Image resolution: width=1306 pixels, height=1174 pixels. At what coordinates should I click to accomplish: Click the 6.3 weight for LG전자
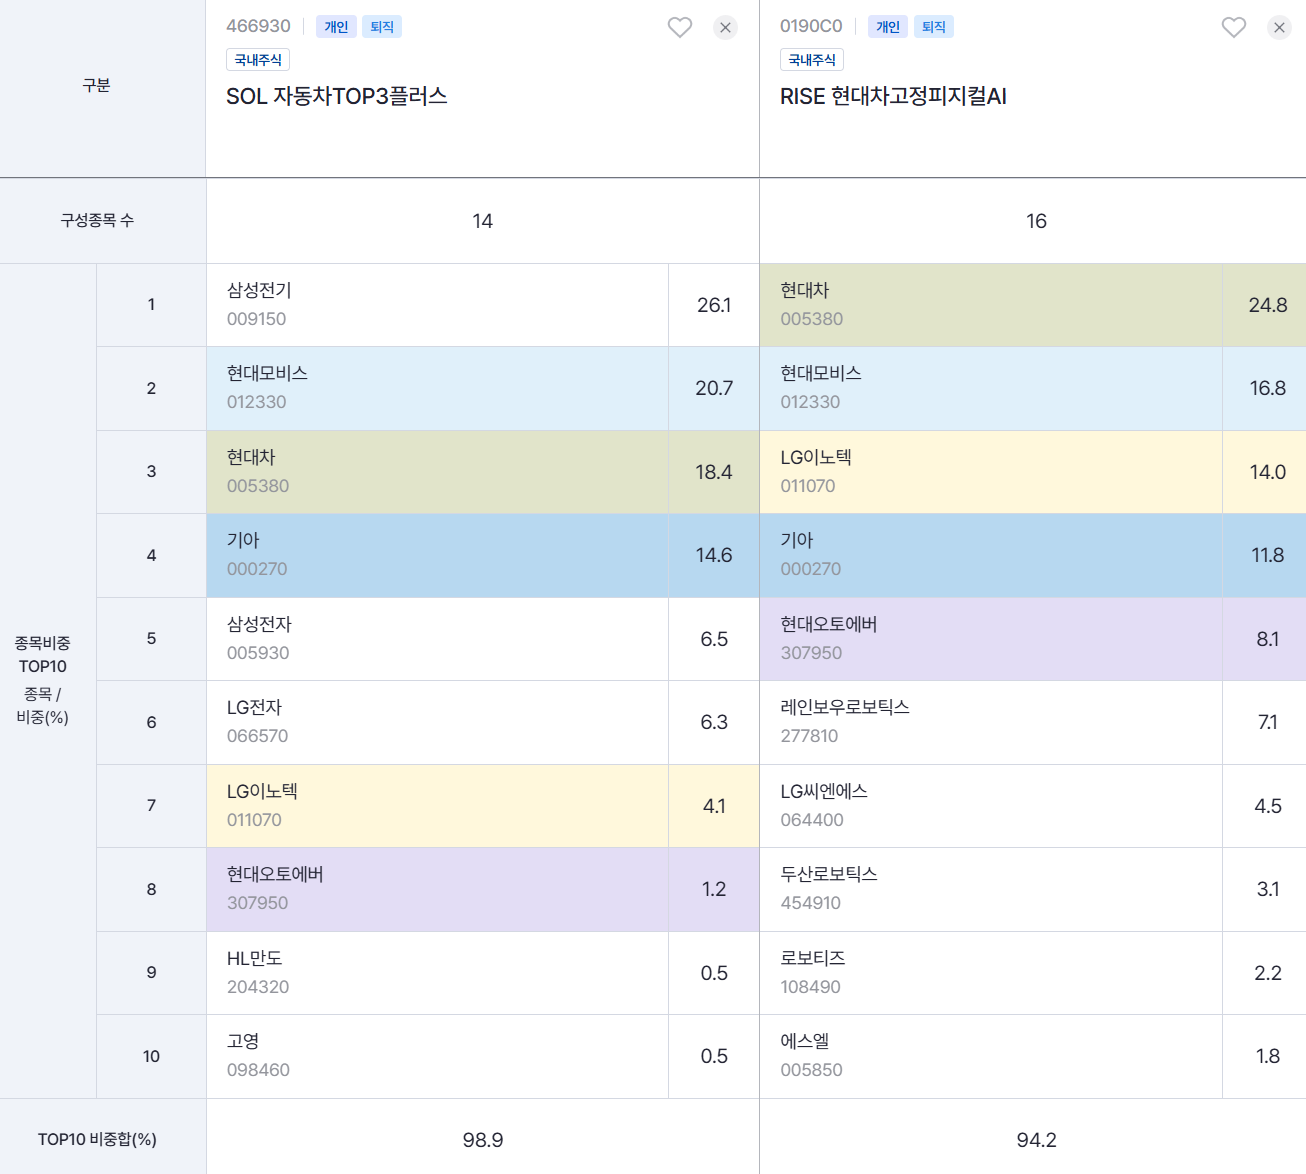pos(714,722)
